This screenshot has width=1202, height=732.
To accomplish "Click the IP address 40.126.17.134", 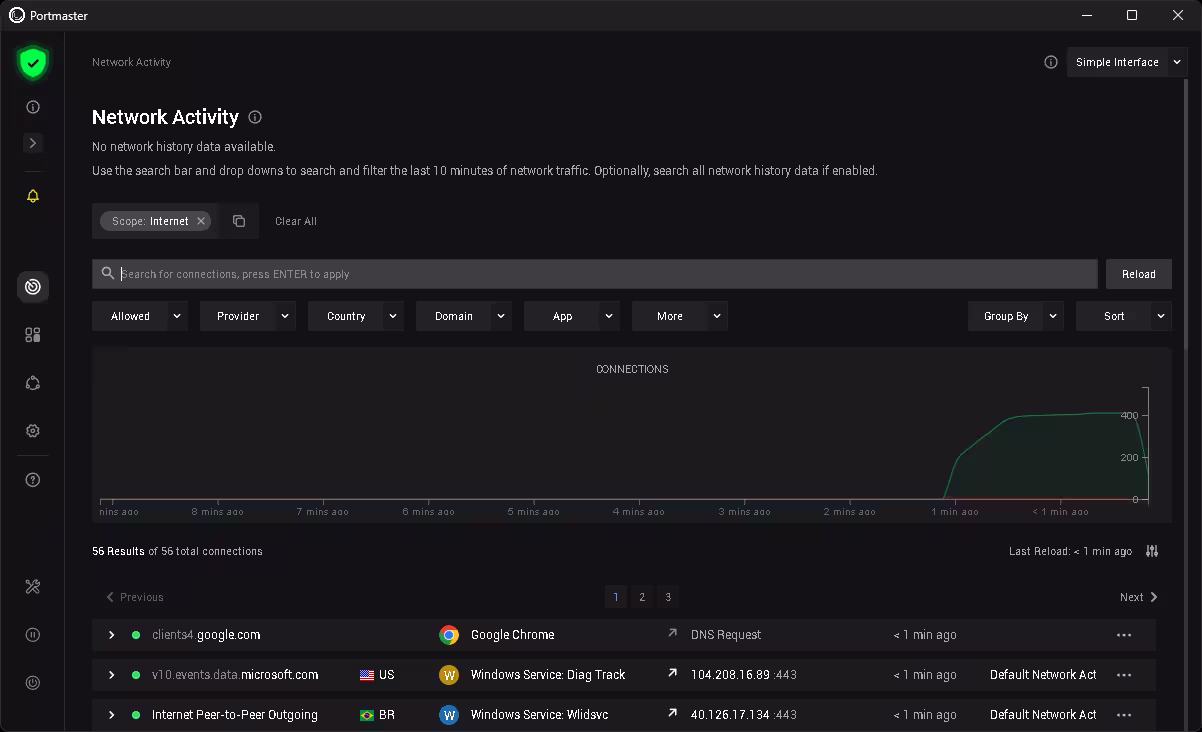I will coord(730,715).
